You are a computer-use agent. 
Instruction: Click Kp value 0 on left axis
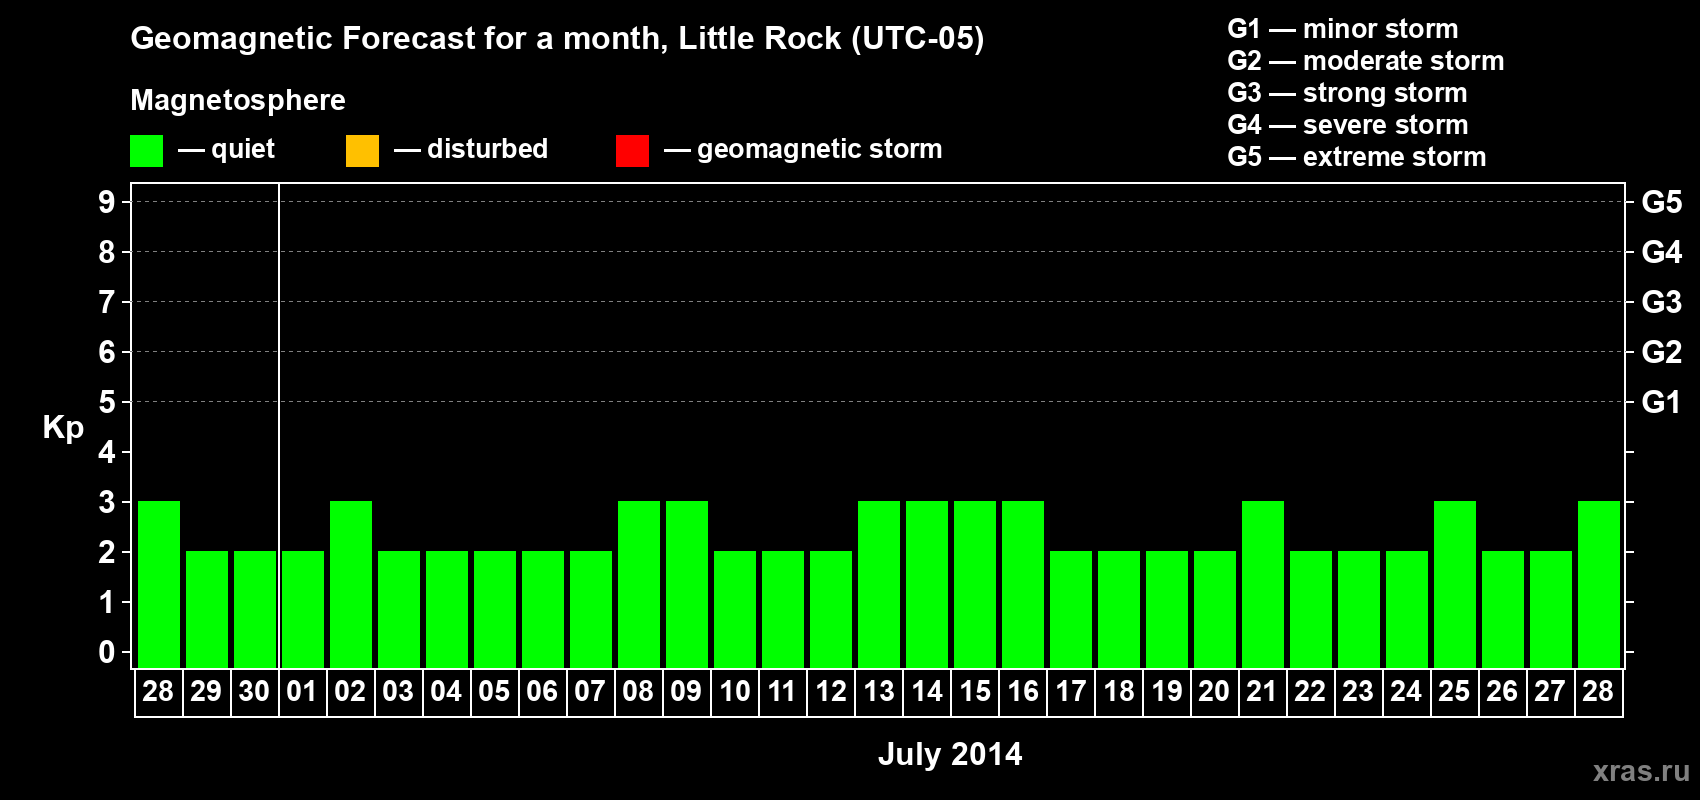point(107,652)
